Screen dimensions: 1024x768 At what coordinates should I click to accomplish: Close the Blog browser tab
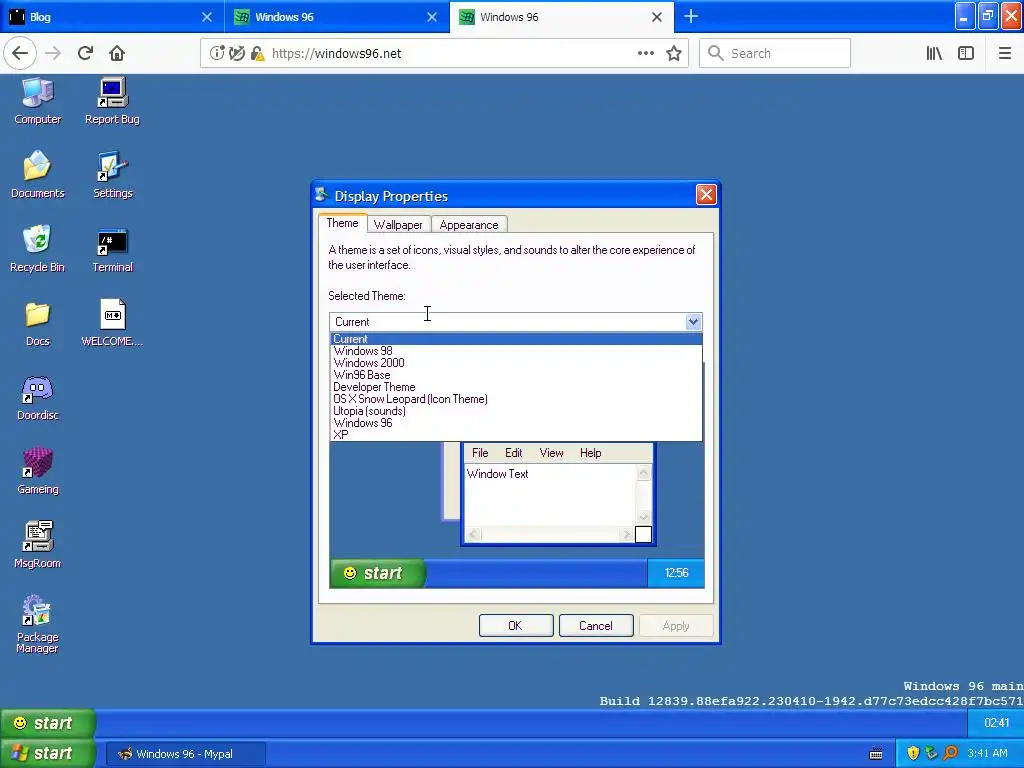pos(206,17)
